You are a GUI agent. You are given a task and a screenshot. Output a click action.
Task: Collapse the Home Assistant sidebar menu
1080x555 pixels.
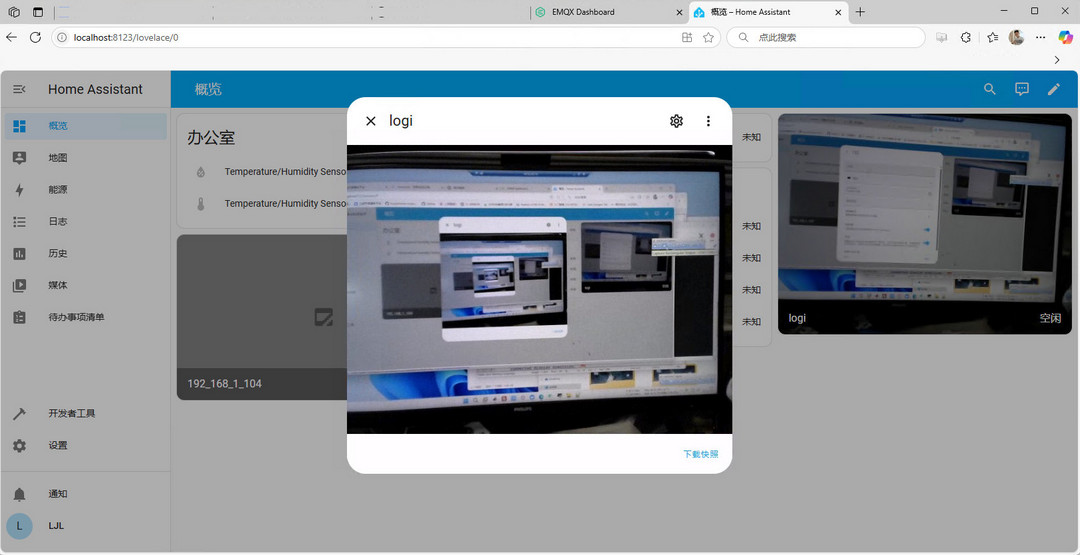pos(19,89)
